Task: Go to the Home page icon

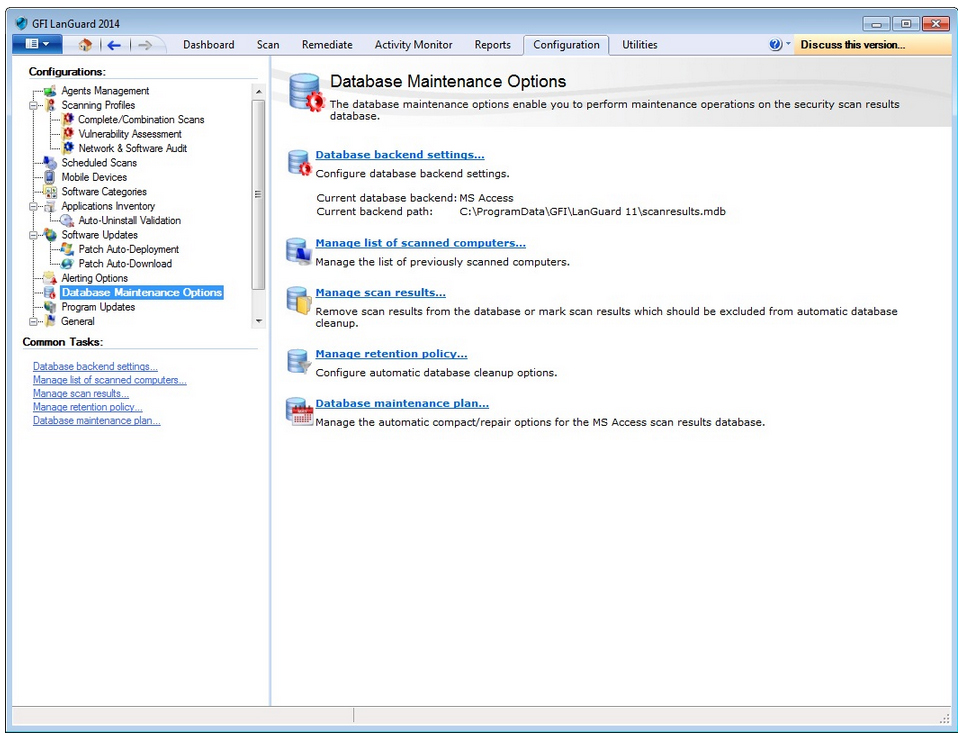Action: [x=85, y=45]
